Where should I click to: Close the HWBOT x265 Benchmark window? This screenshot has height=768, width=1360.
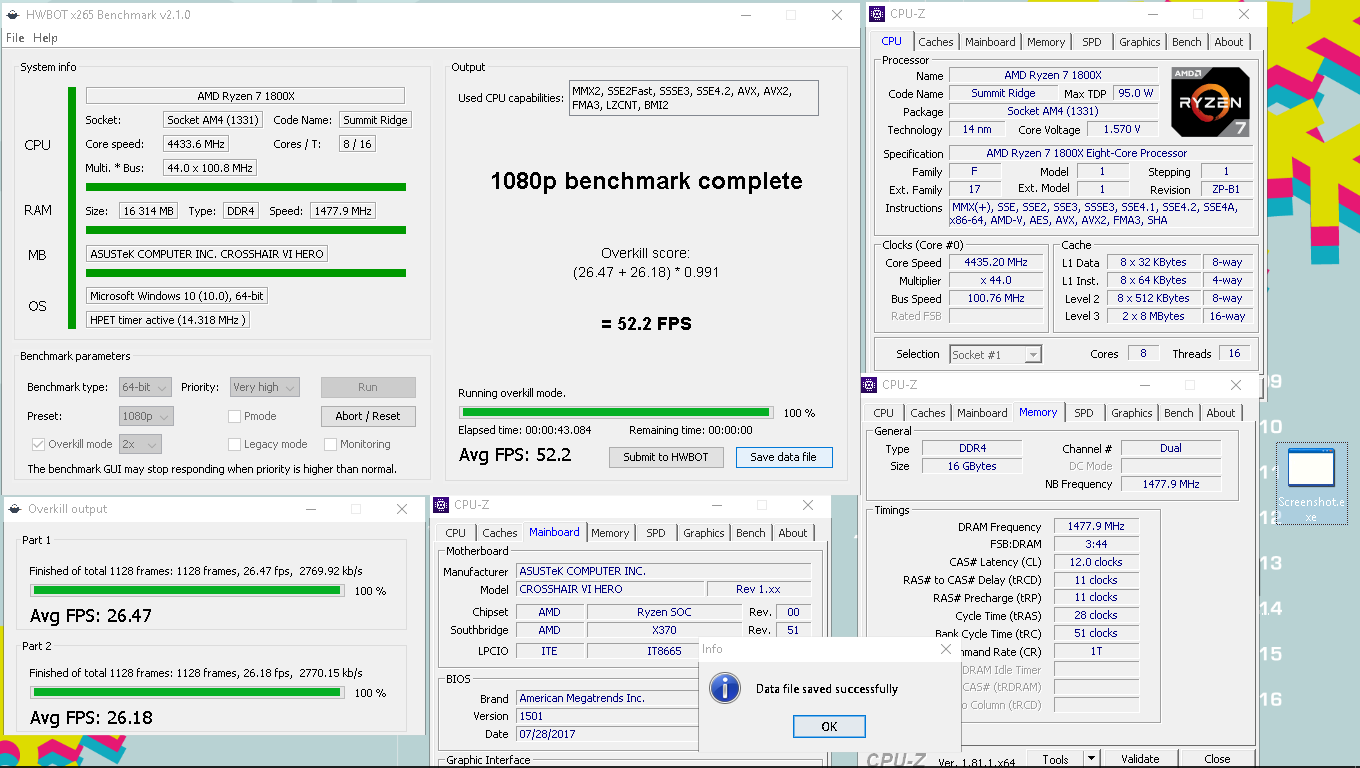[836, 15]
